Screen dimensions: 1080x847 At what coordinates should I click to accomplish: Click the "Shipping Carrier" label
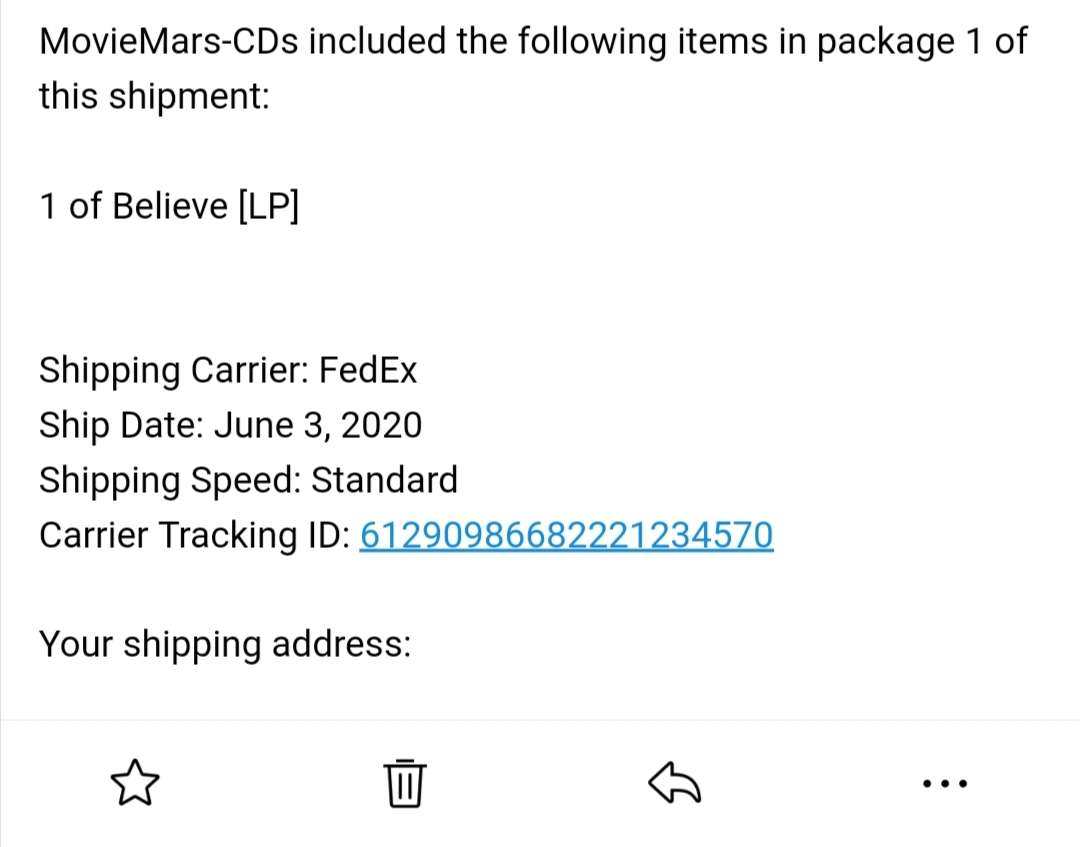click(x=174, y=371)
